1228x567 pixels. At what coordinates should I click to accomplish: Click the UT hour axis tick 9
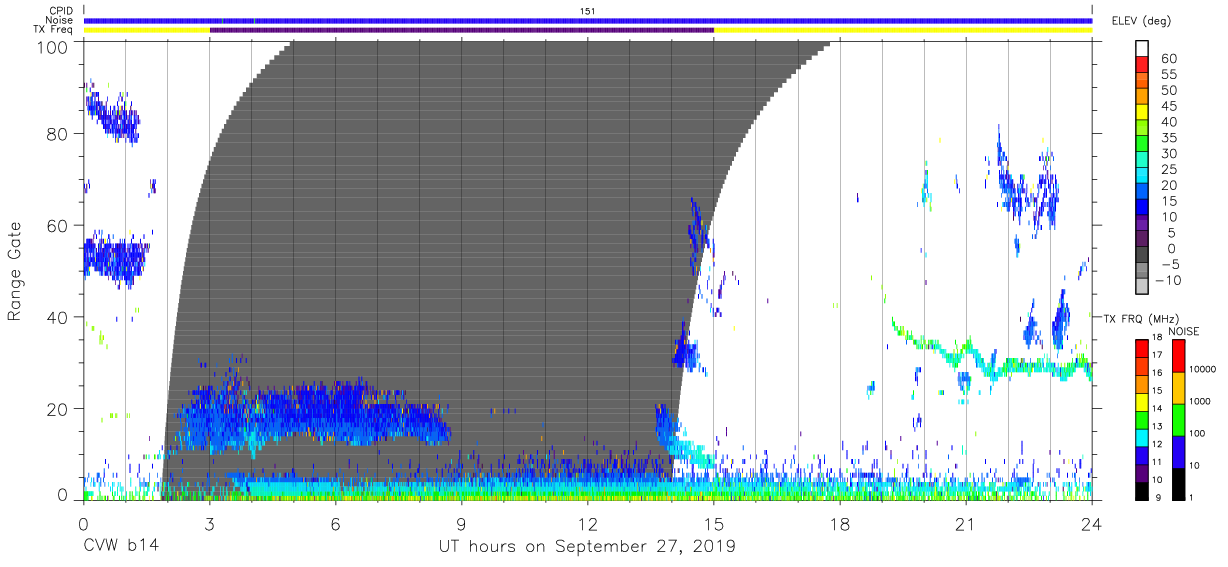(x=461, y=525)
